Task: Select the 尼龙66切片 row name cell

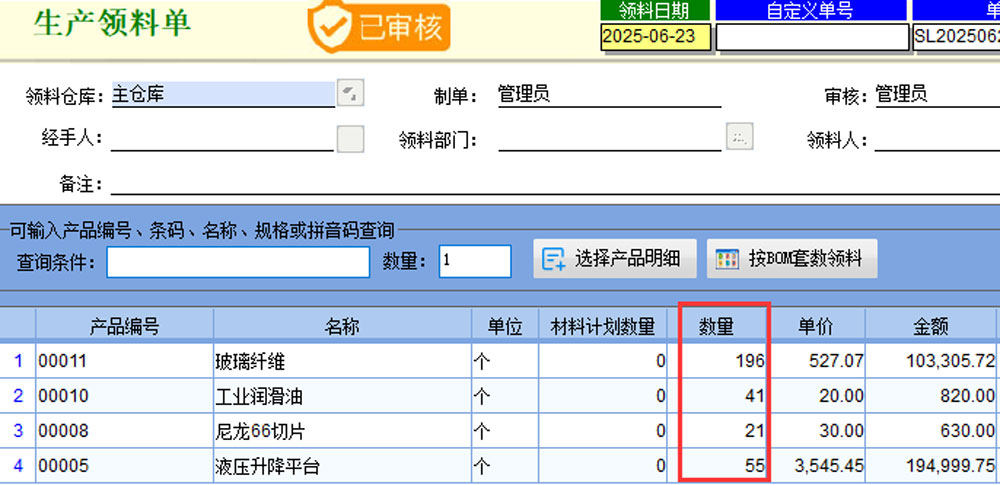Action: [342, 431]
